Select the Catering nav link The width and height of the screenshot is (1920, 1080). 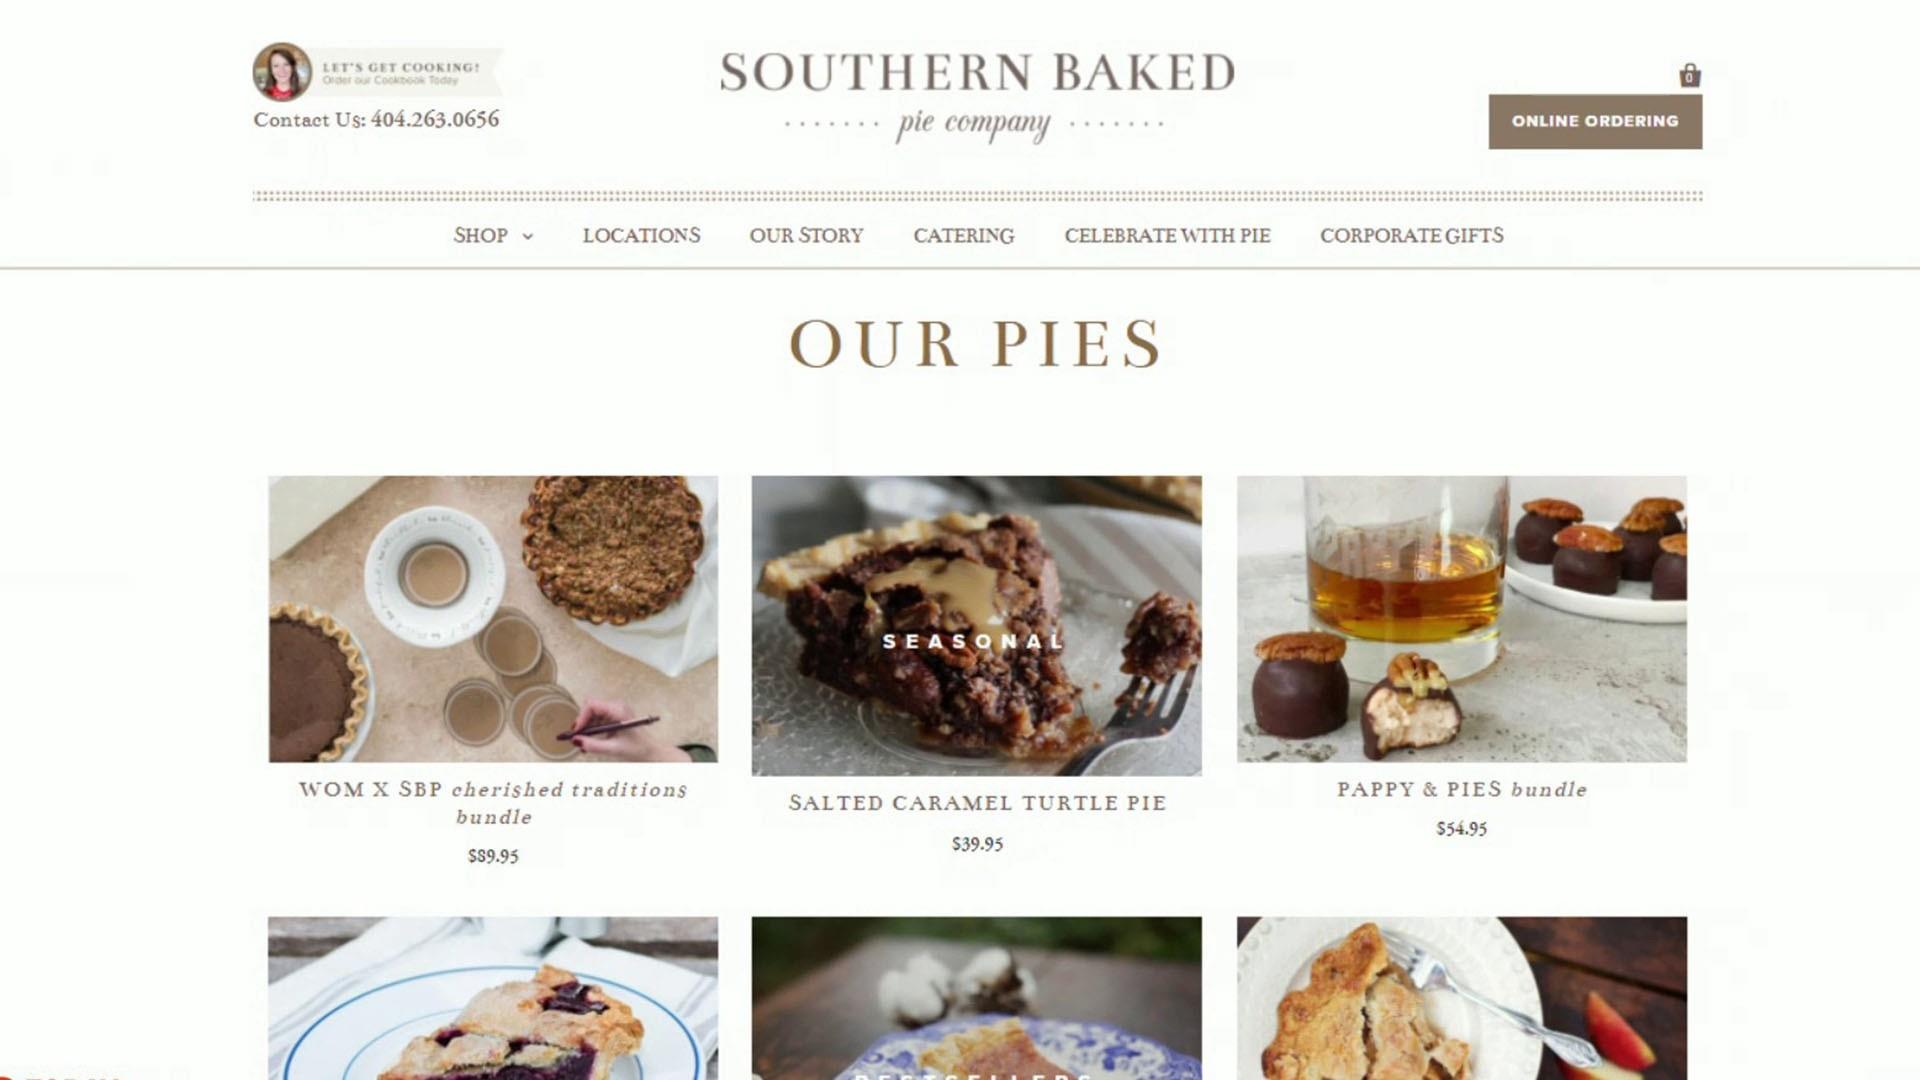(x=963, y=236)
